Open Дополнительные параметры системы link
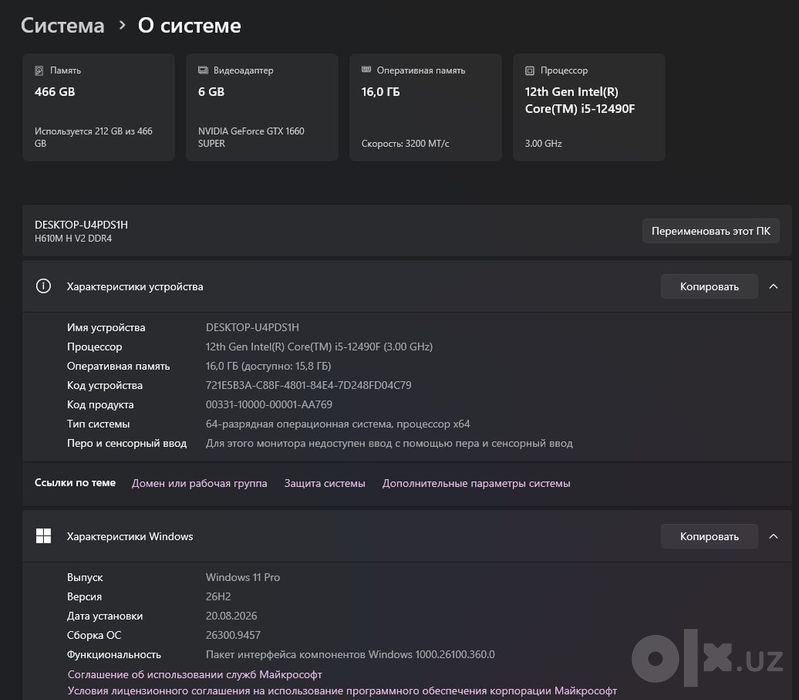 [476, 483]
